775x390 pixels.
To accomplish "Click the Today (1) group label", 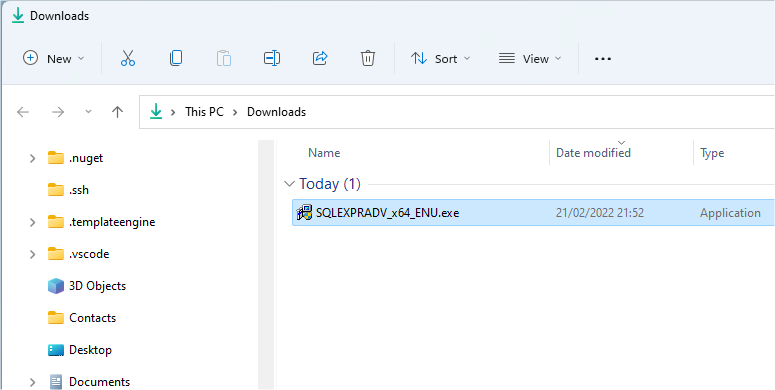I will point(330,184).
